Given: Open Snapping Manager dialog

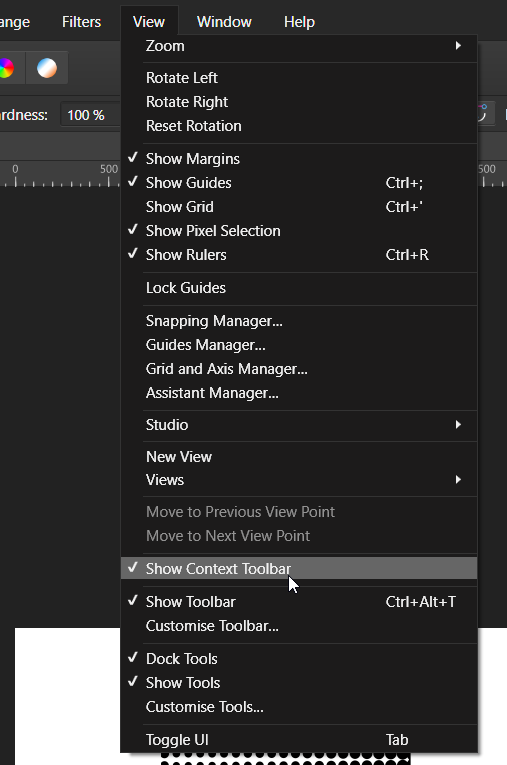Looking at the screenshot, I should pyautogui.click(x=299, y=321).
